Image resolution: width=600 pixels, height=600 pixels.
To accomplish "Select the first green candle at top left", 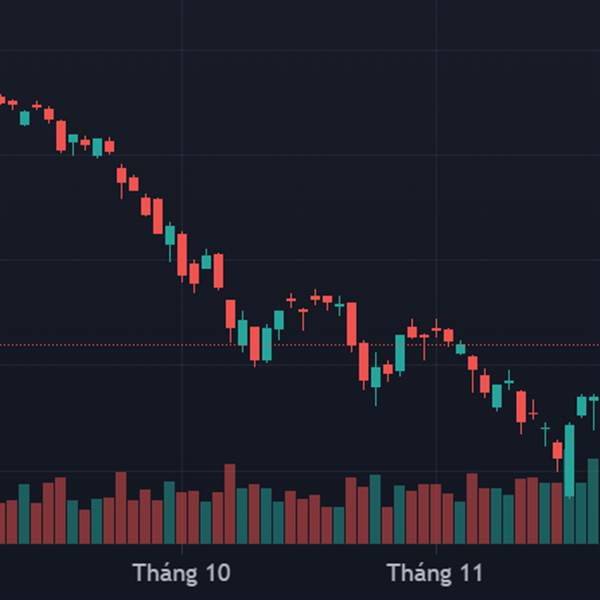I will point(25,118).
